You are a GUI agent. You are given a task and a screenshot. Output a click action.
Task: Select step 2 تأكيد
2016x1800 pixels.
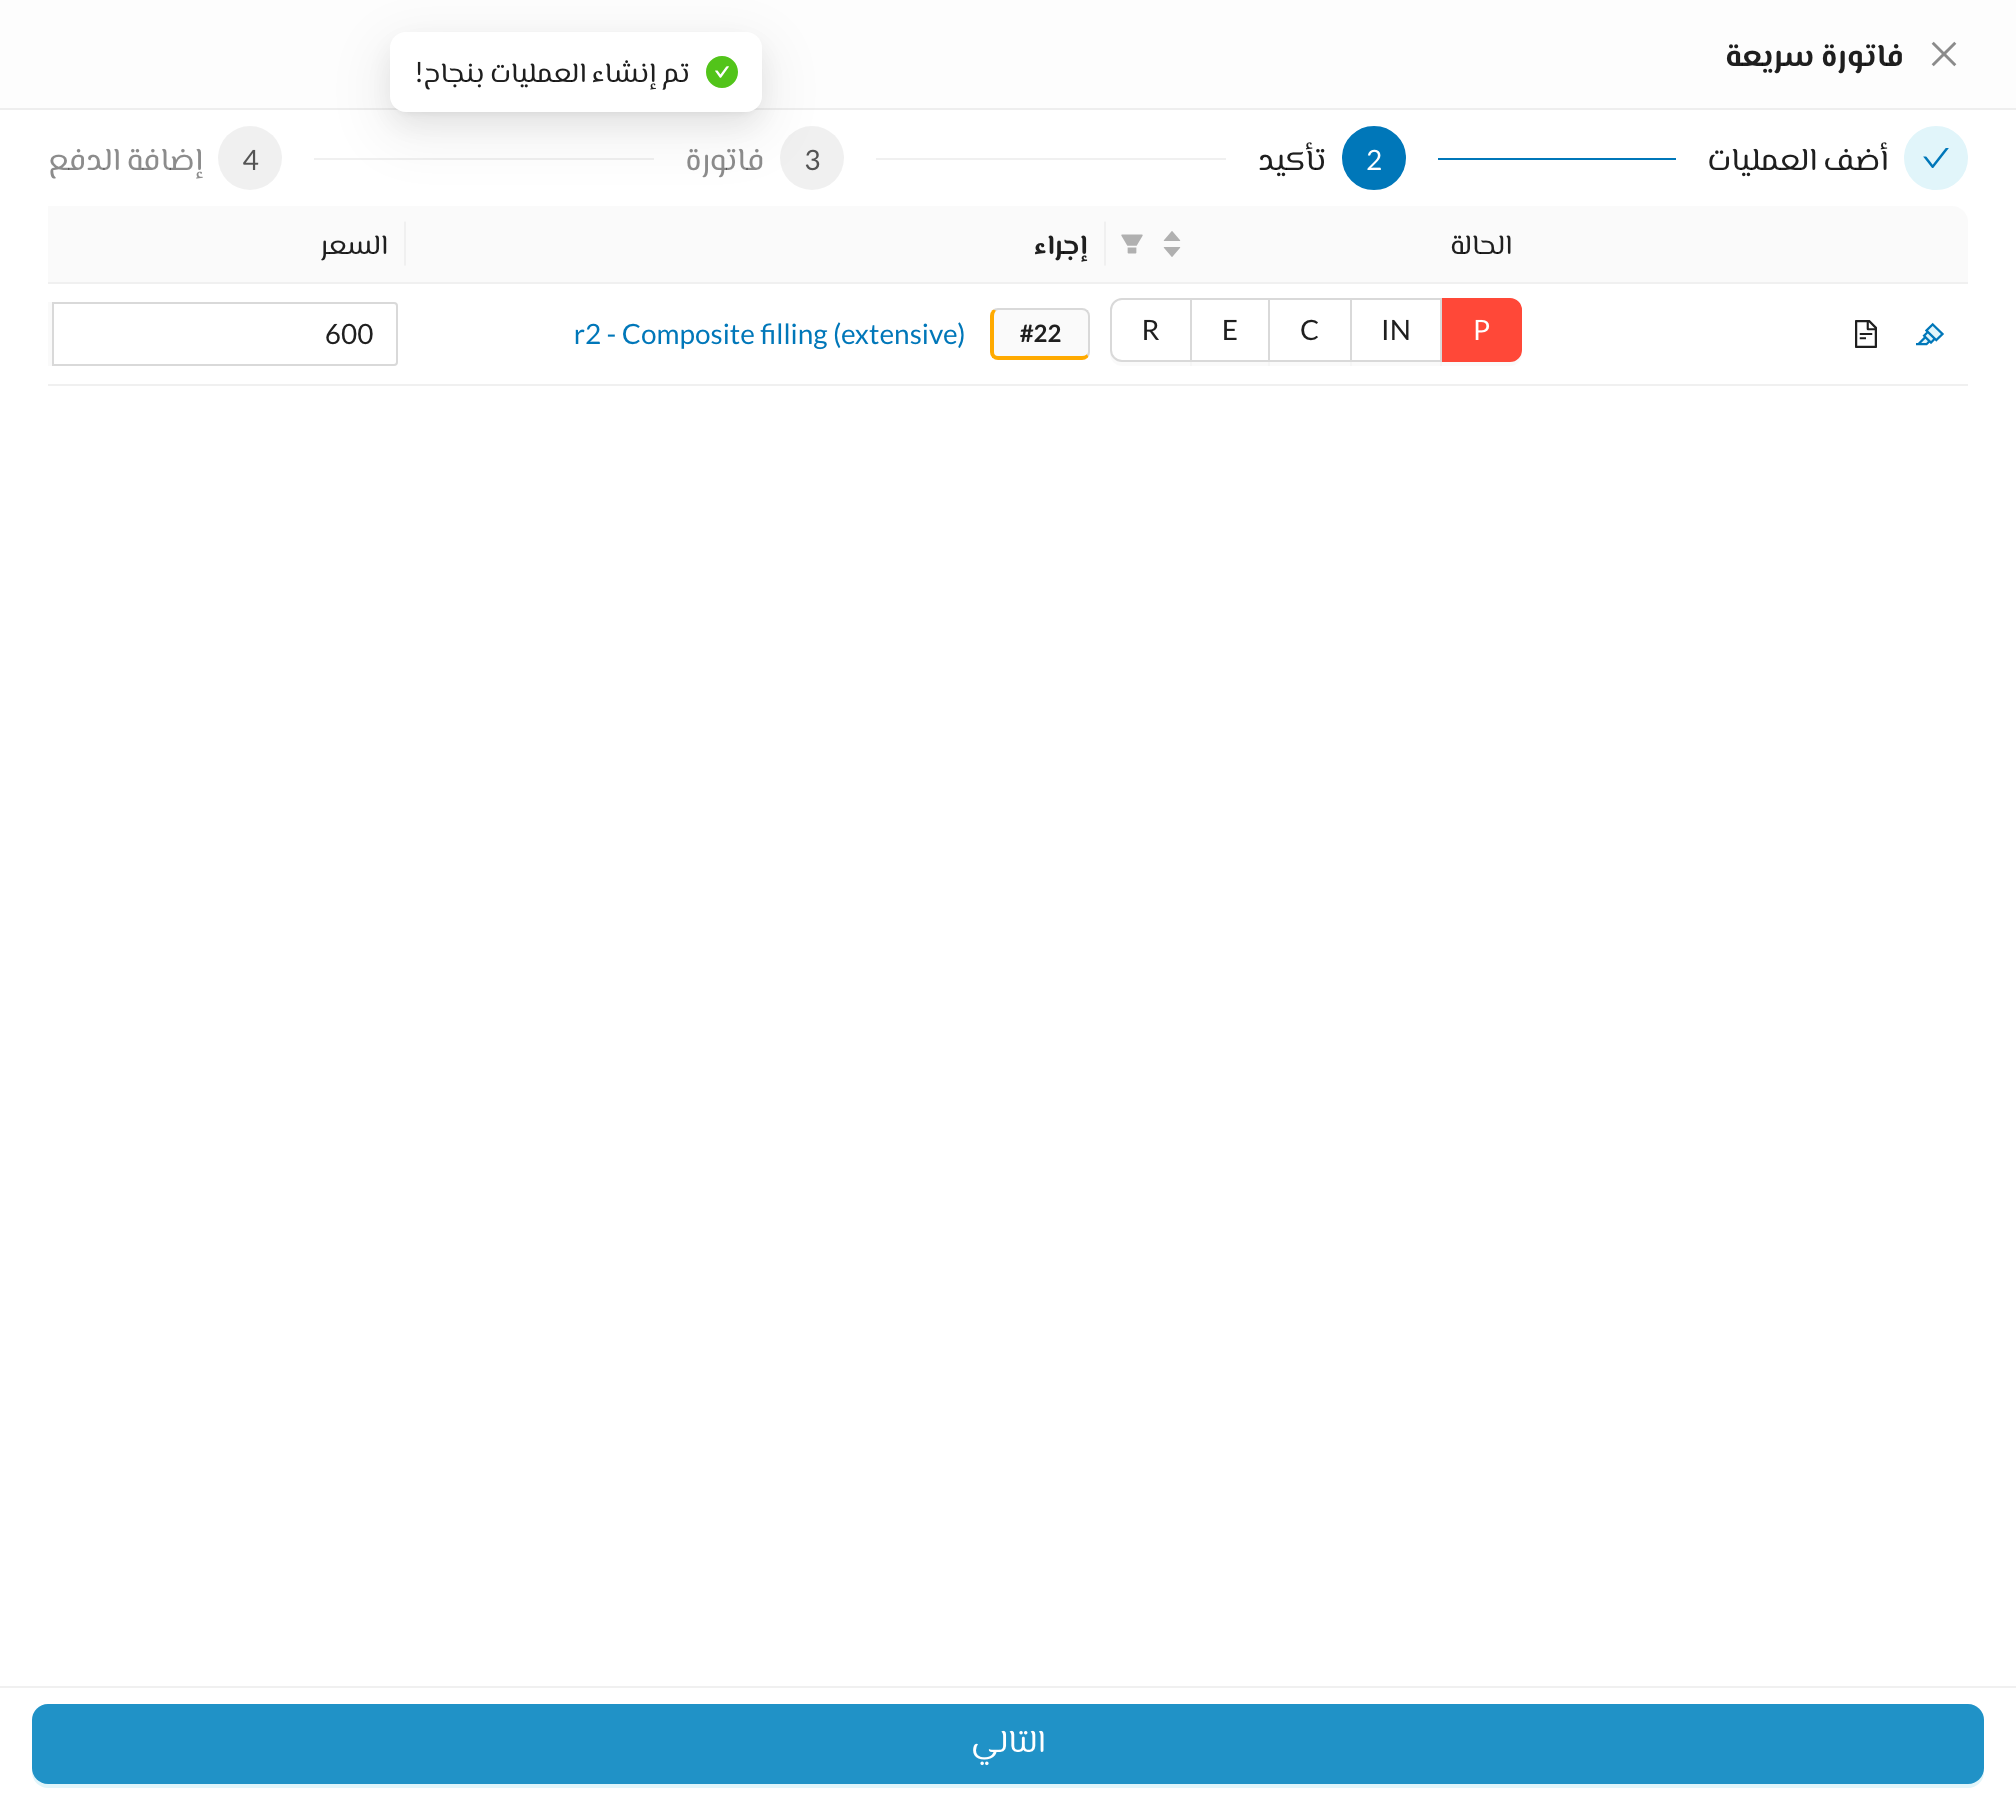(x=1331, y=158)
